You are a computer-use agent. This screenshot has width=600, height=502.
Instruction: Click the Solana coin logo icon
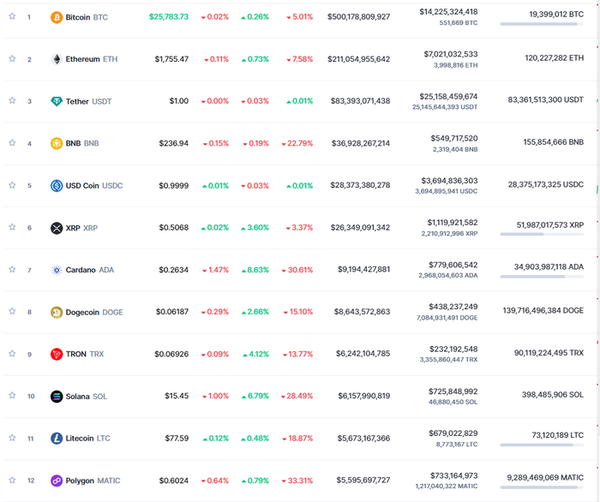pos(56,396)
